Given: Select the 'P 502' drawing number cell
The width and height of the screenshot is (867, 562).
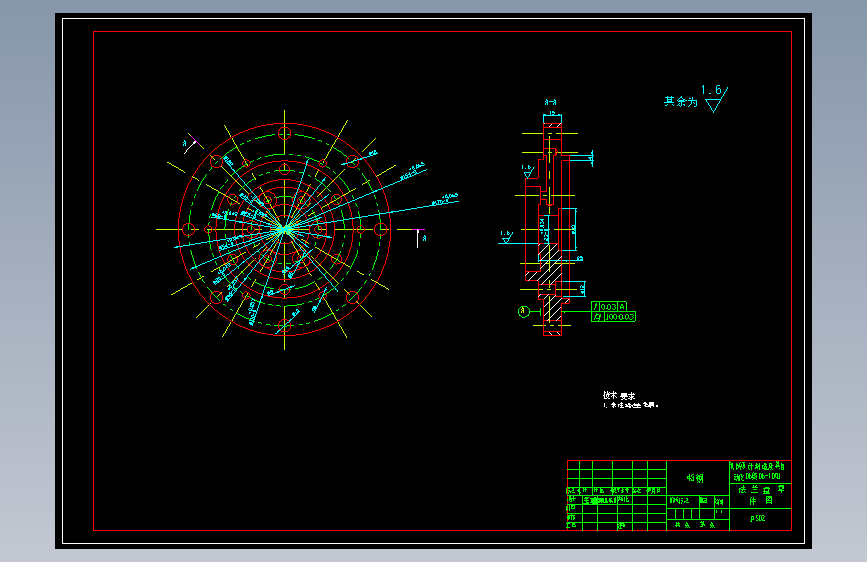Looking at the screenshot, I should pos(760,519).
